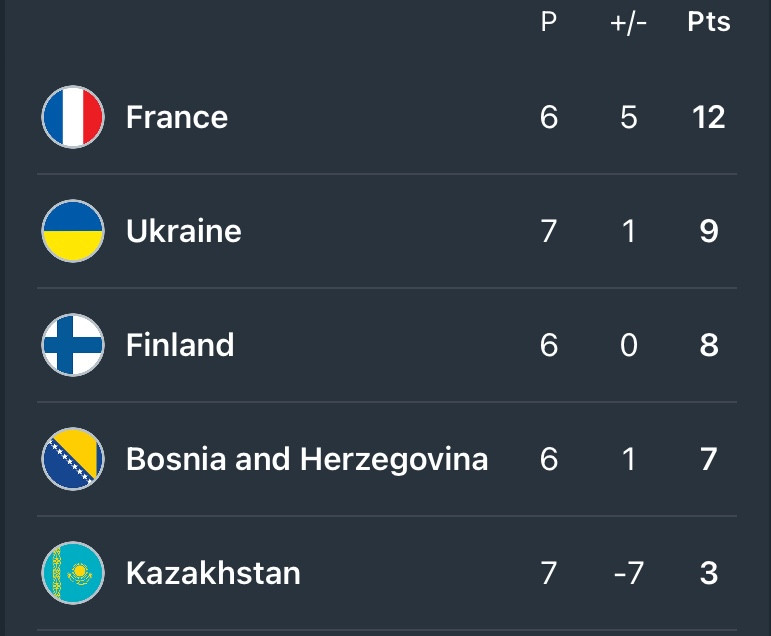
Task: Tap the Kazakhstan flag icon
Action: pyautogui.click(x=73, y=573)
